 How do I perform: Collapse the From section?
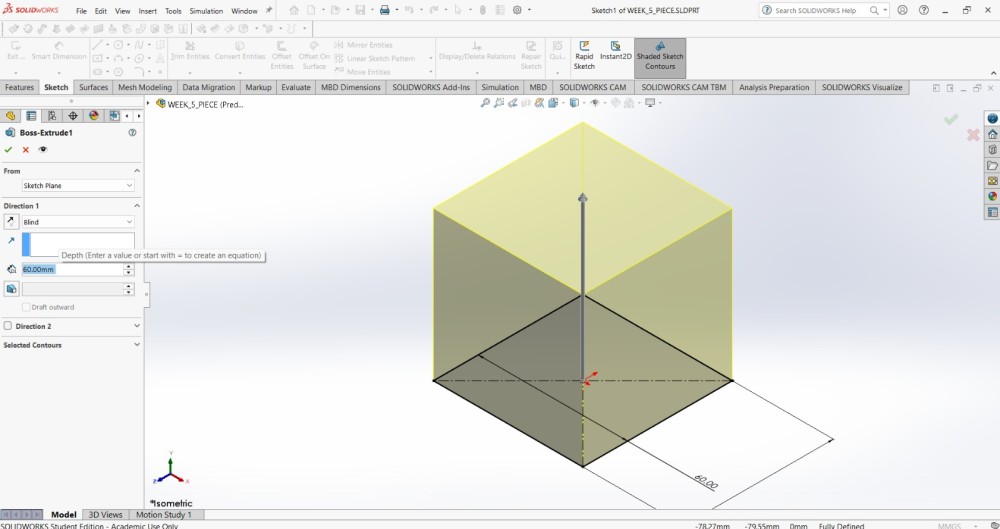pyautogui.click(x=137, y=171)
